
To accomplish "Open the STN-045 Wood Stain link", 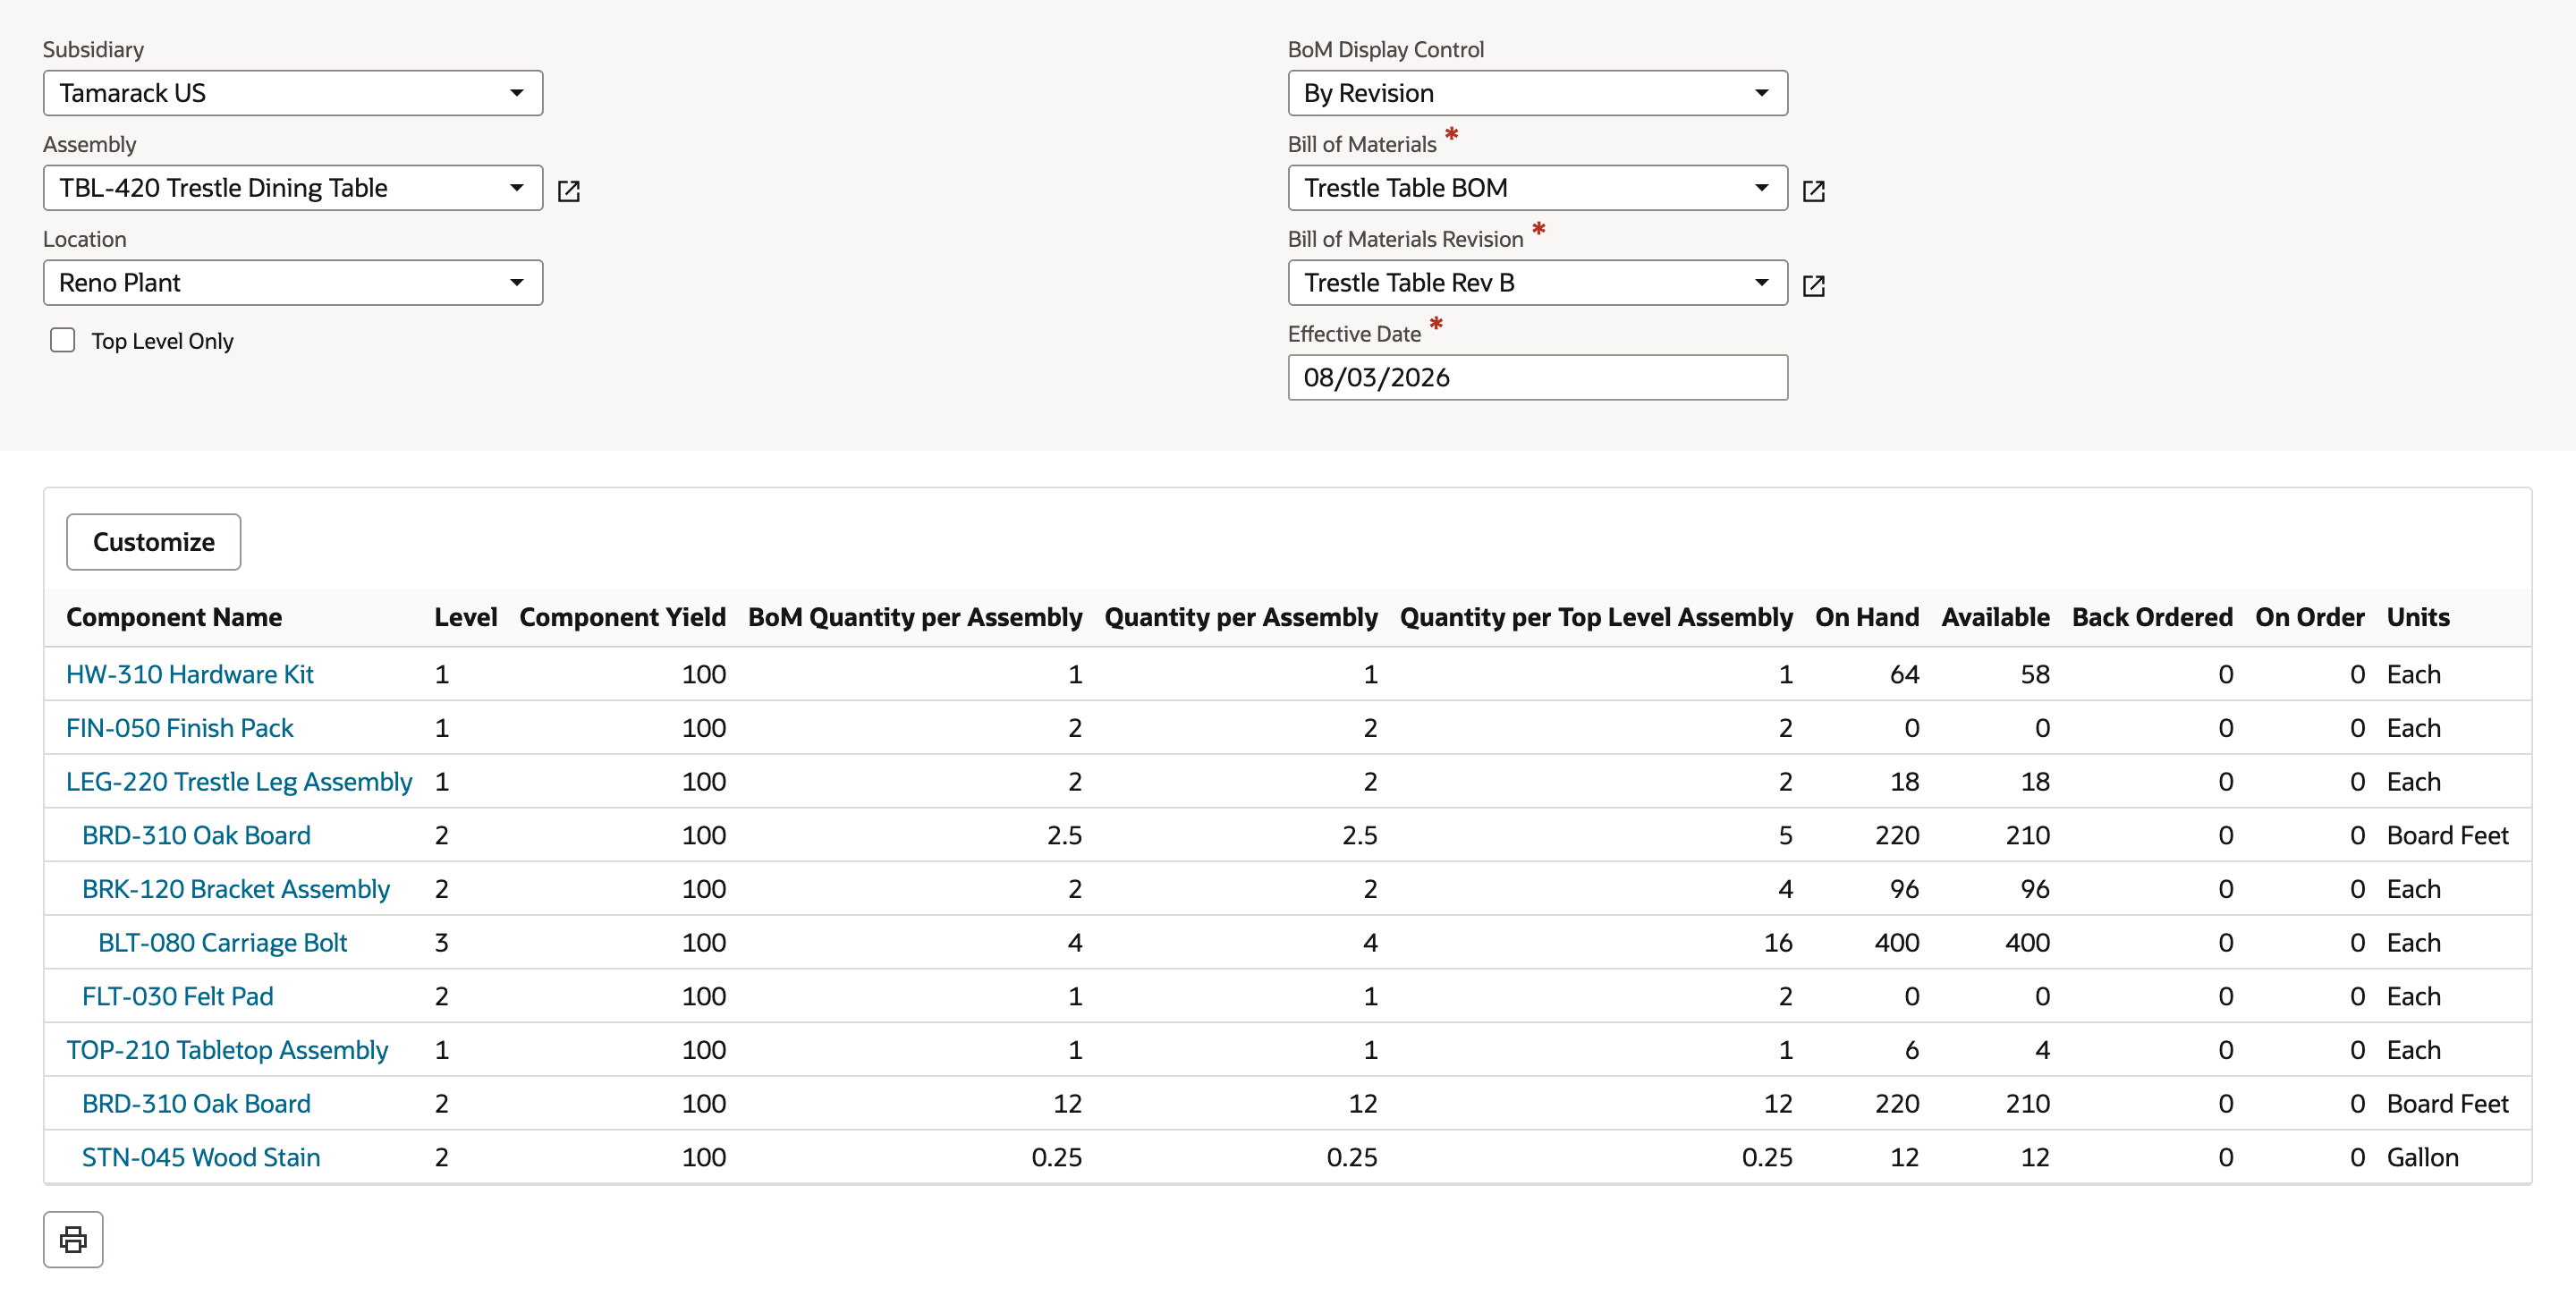I will [201, 1157].
